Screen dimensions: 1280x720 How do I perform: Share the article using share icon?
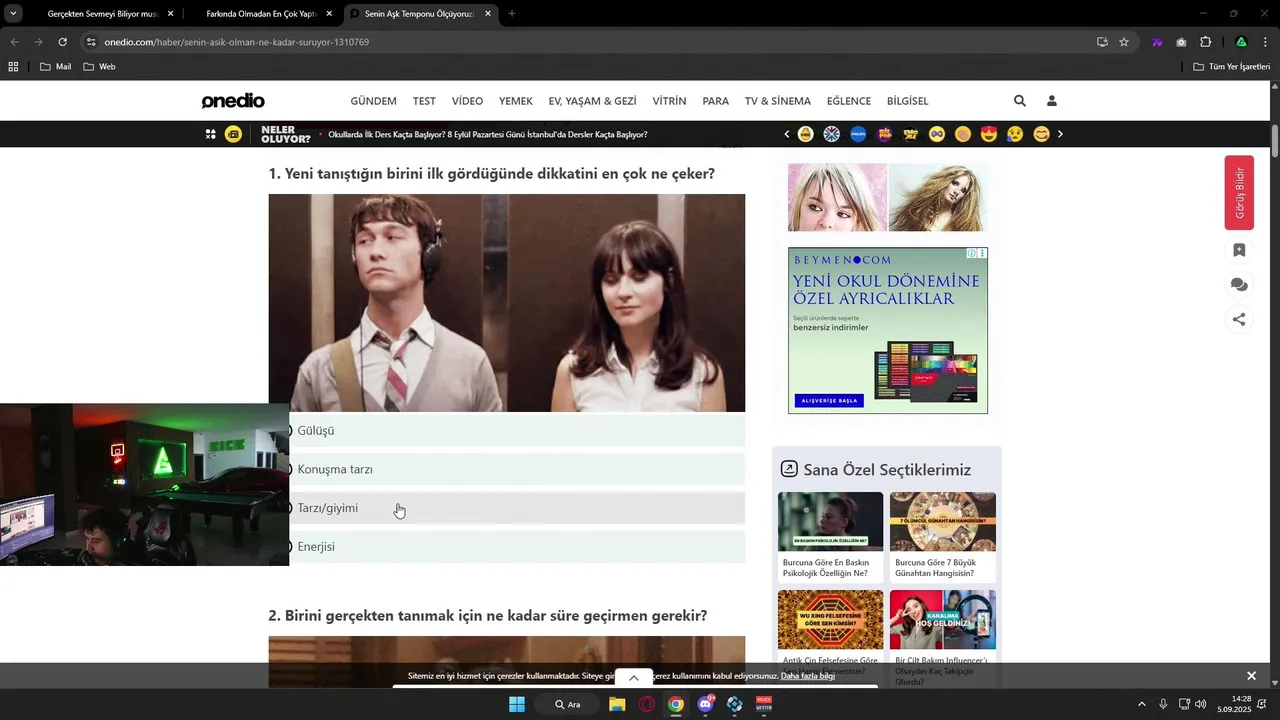(1239, 320)
